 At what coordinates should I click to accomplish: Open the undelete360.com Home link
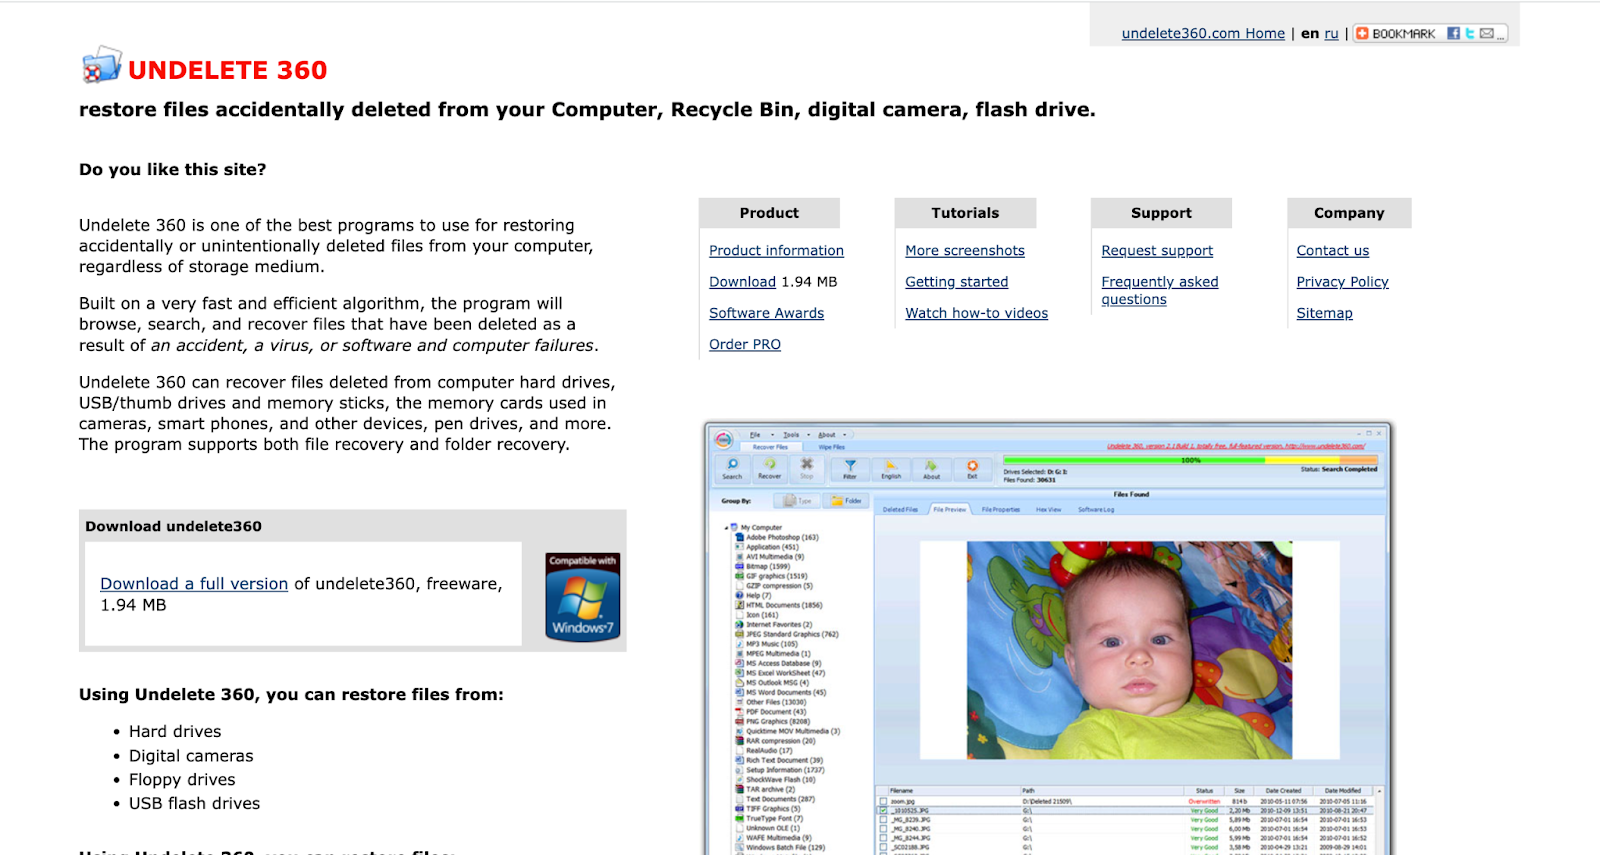[x=1203, y=33]
